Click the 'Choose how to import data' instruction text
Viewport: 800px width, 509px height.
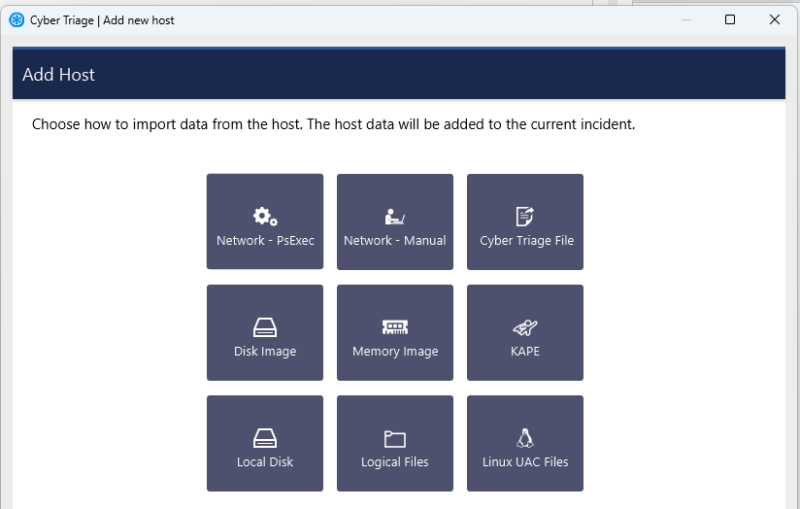(x=334, y=124)
